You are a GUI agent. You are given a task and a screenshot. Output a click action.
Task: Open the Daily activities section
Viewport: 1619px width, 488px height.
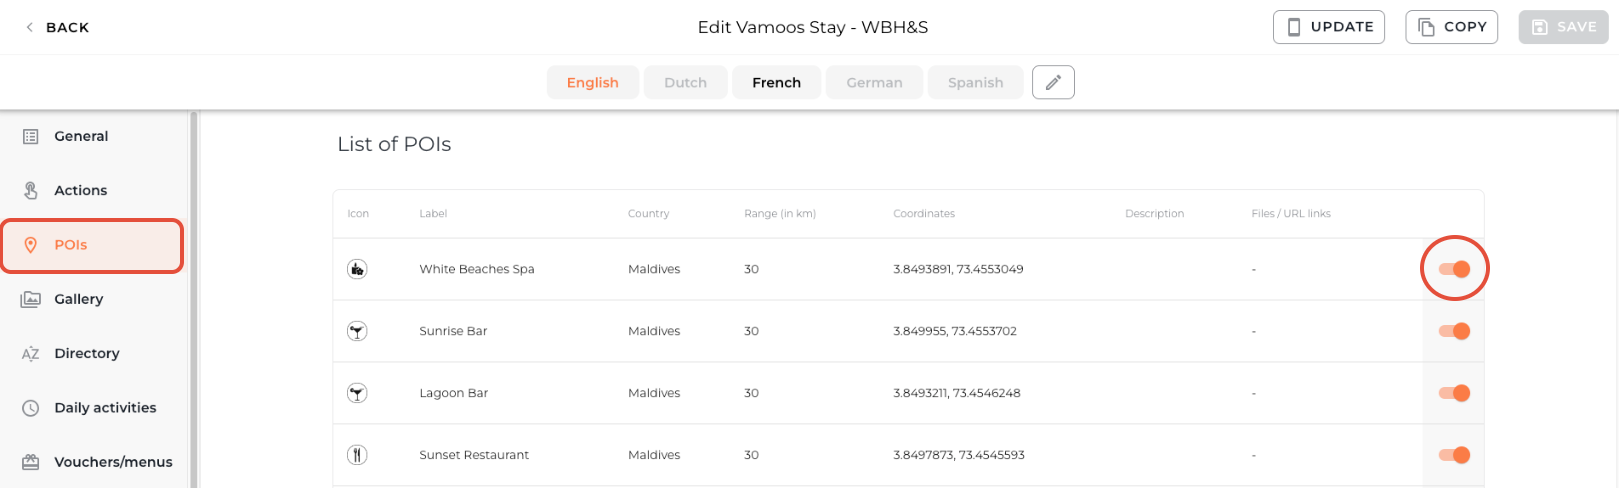click(105, 408)
